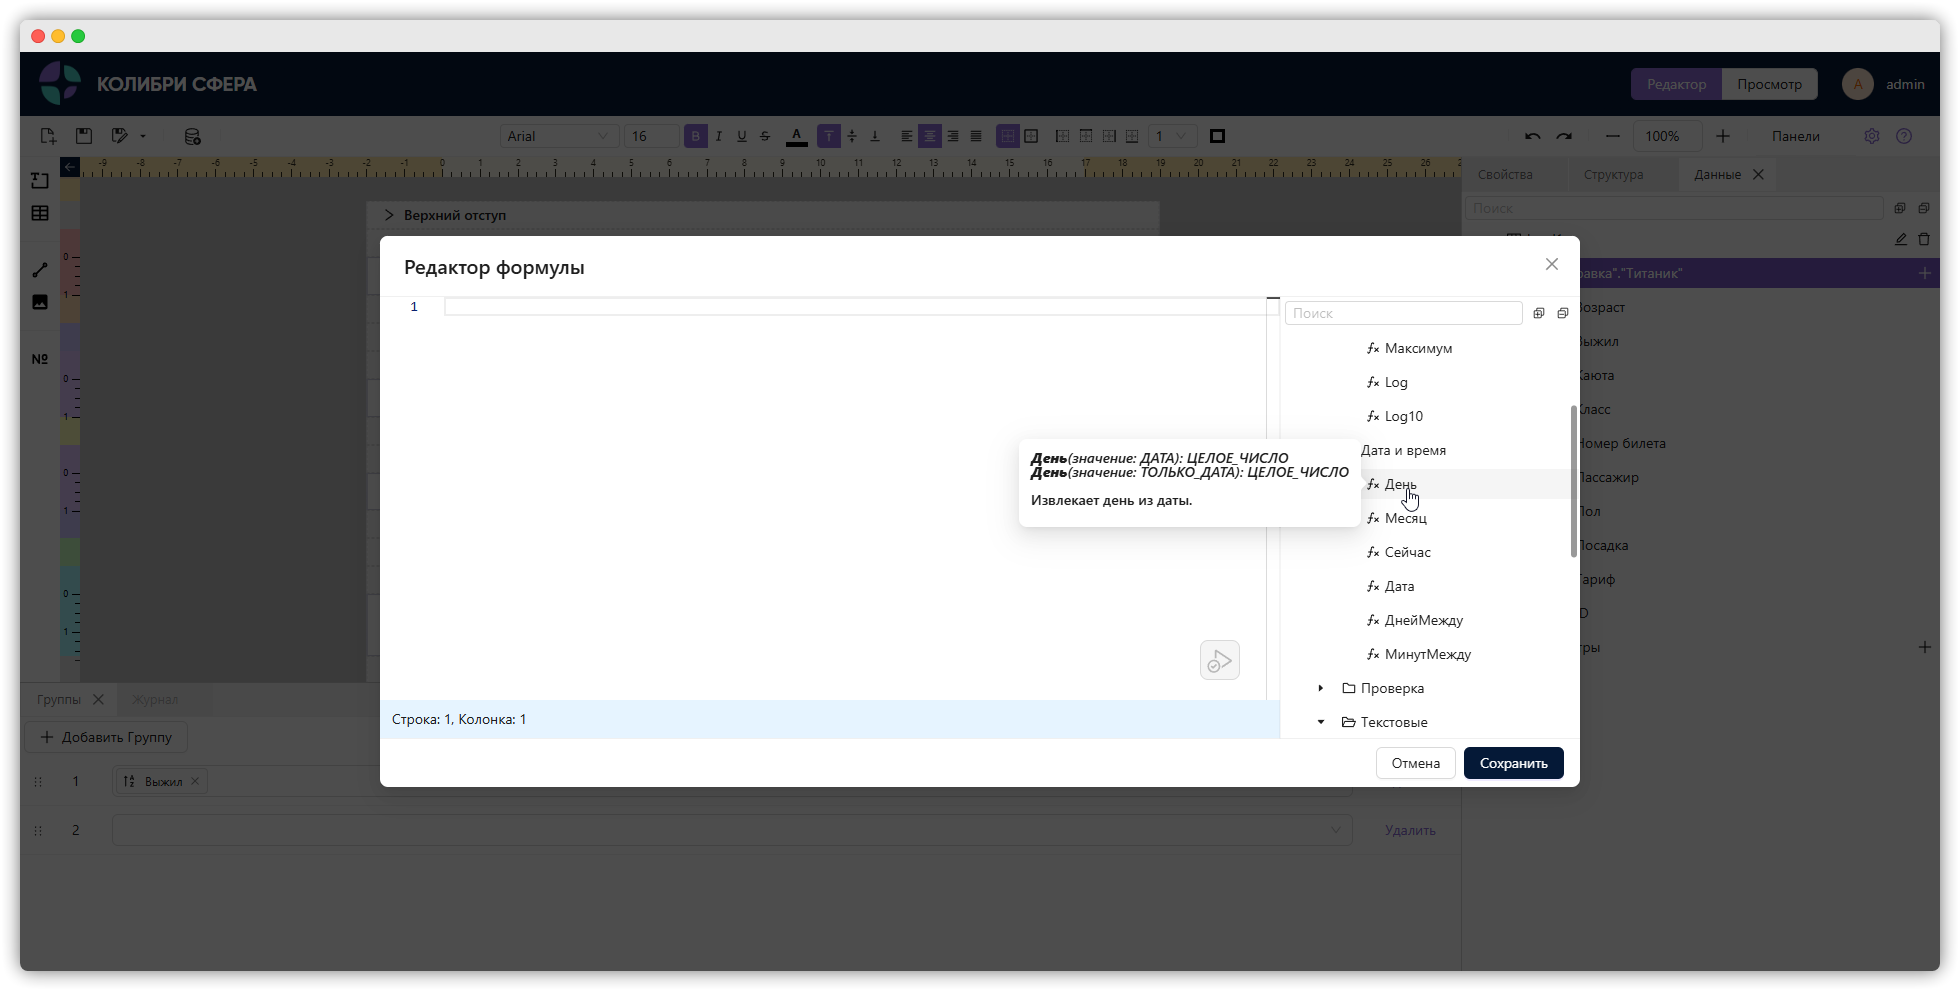Open the border width dropdown showing 1
This screenshot has width=1960, height=991.
click(x=1171, y=136)
